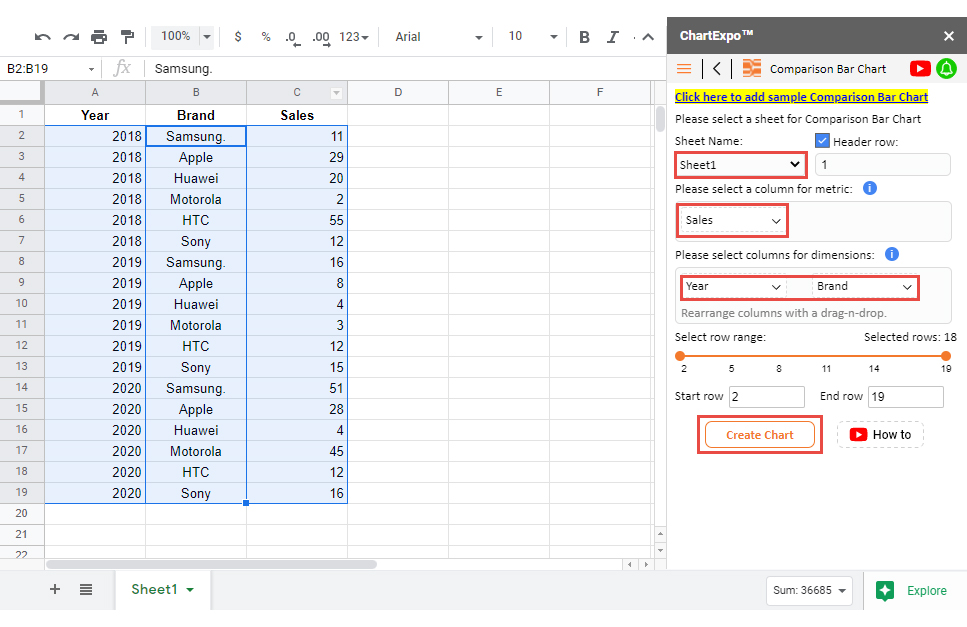The image size is (967, 627).
Task: Click the row range slider left handle
Action: 680,356
